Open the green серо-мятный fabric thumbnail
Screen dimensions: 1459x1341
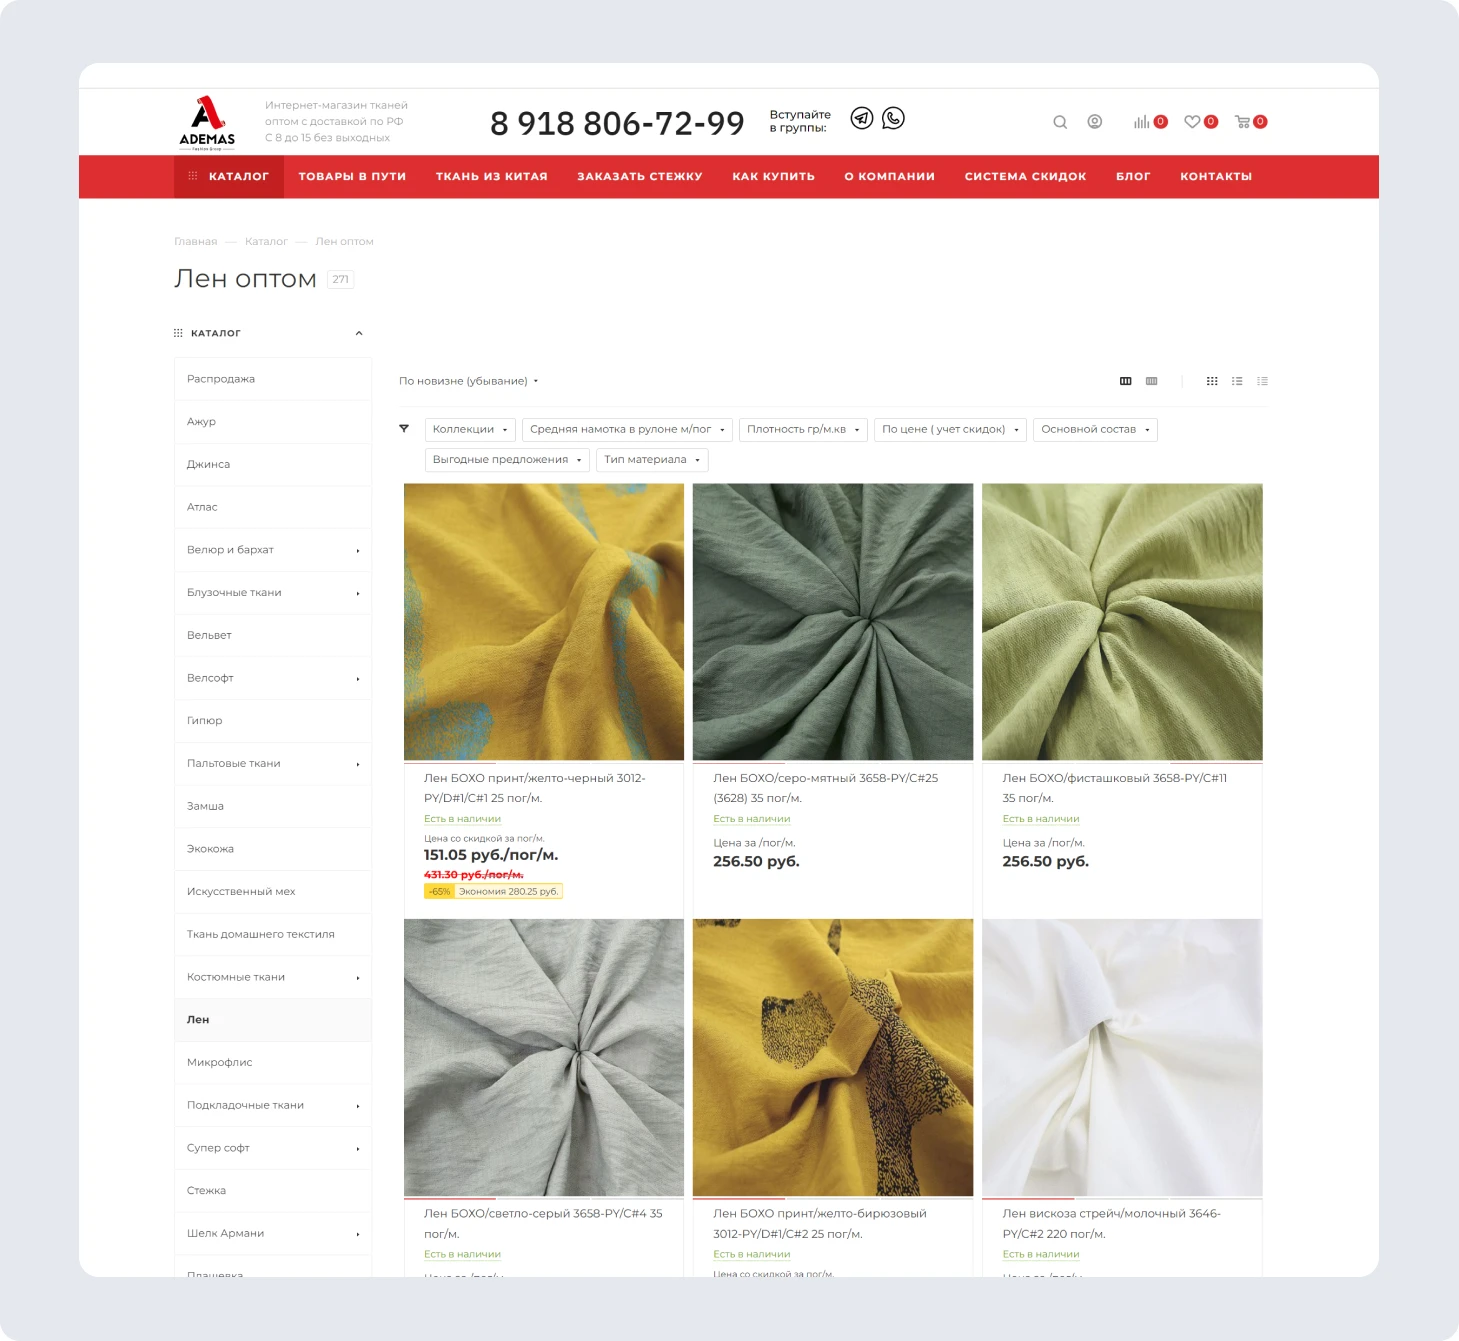coord(832,621)
